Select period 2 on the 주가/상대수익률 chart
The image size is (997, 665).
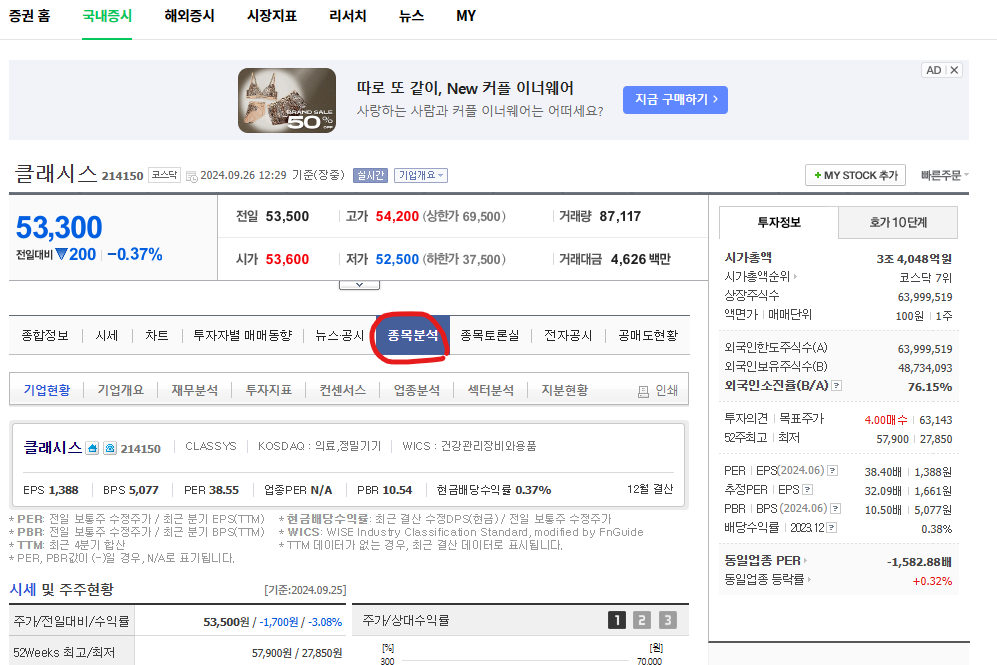coord(642,620)
